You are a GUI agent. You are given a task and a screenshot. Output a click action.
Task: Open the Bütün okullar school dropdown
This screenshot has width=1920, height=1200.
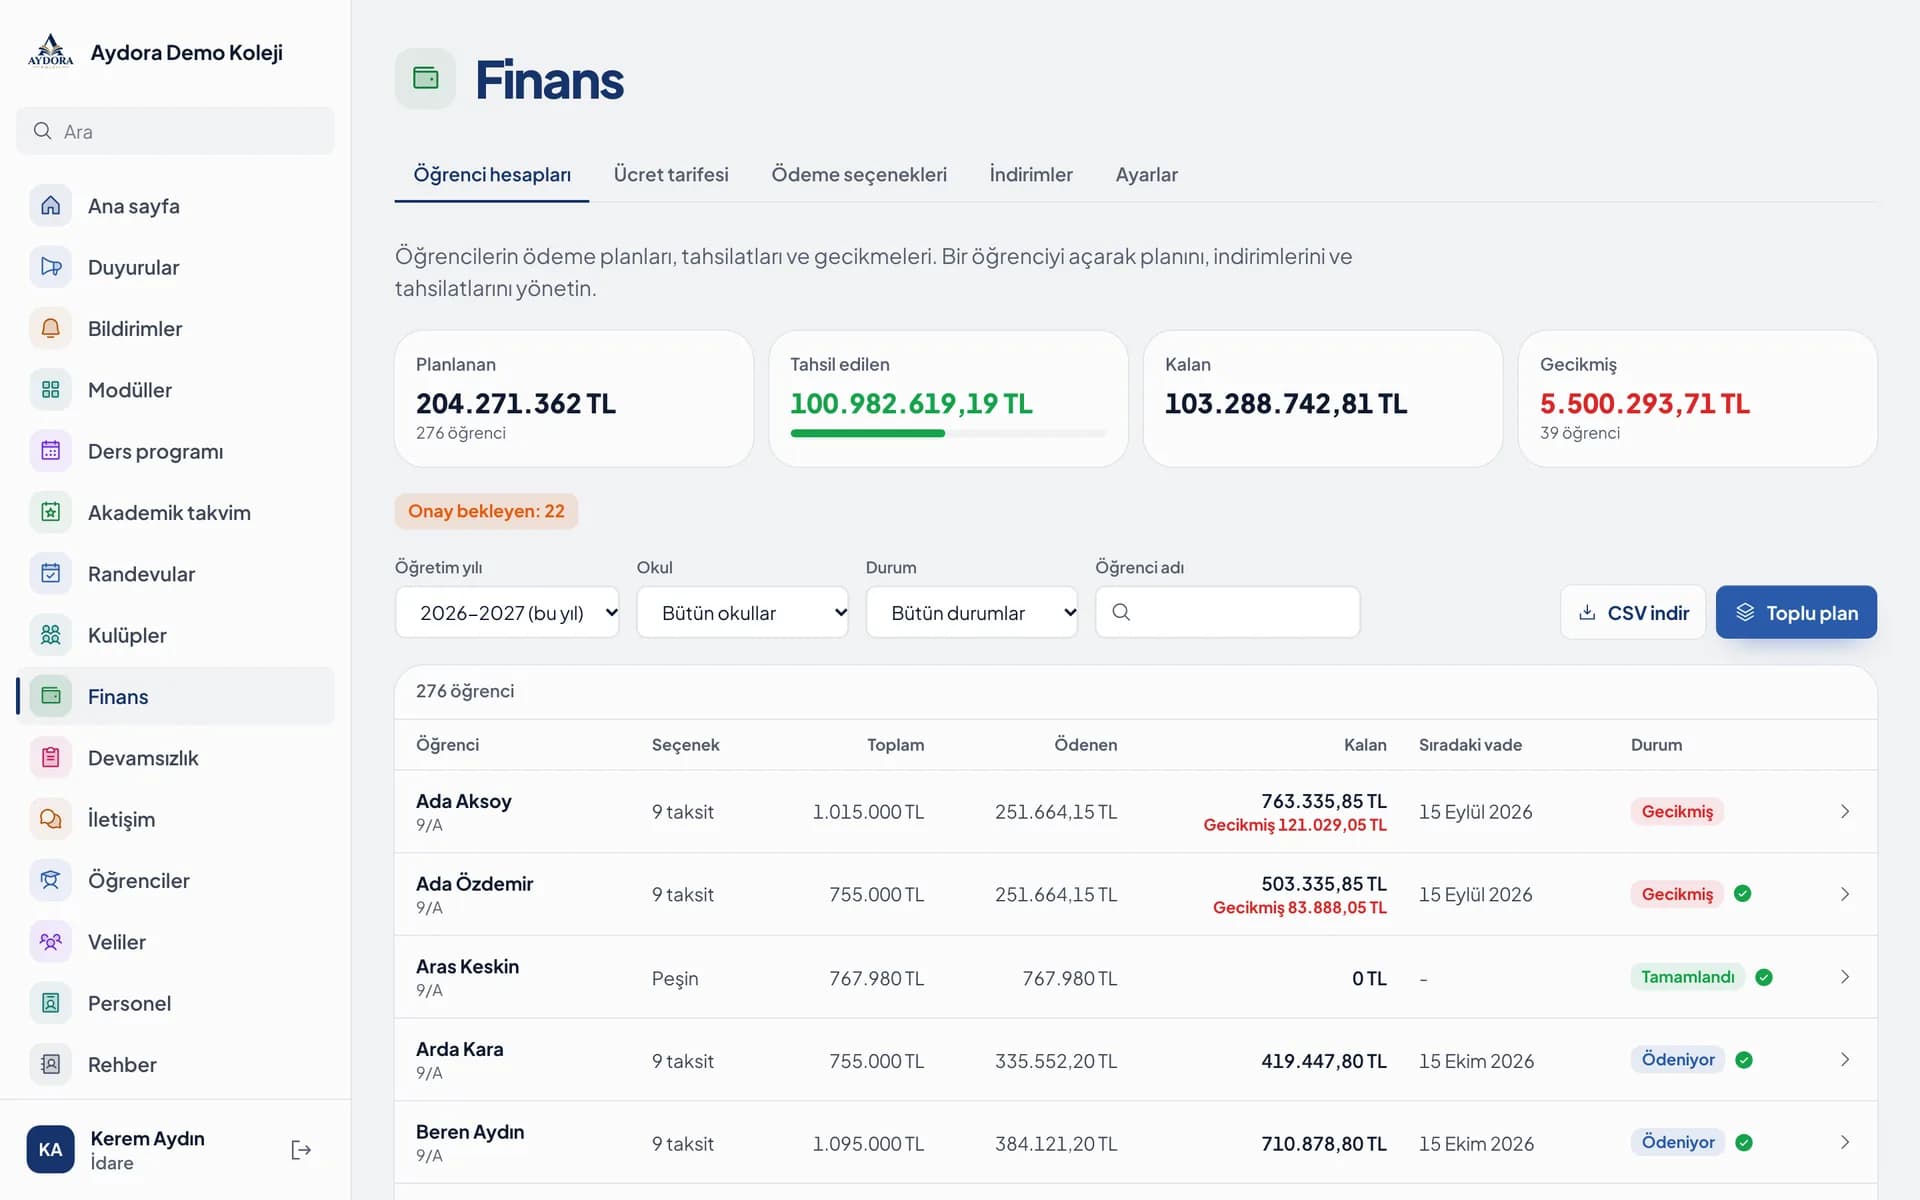click(743, 612)
